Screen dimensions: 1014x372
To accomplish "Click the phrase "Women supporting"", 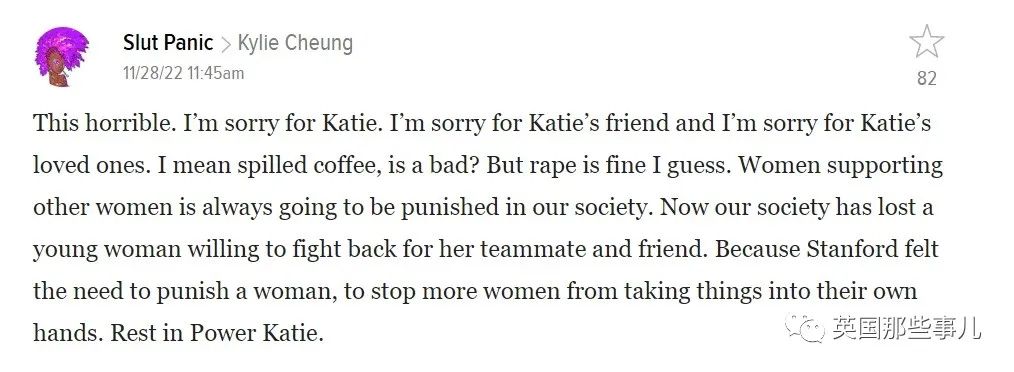I will tap(841, 166).
